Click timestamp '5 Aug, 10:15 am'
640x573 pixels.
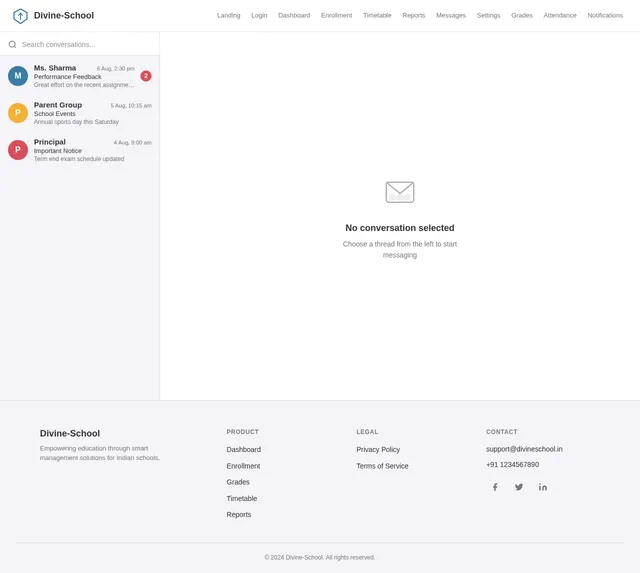[131, 105]
